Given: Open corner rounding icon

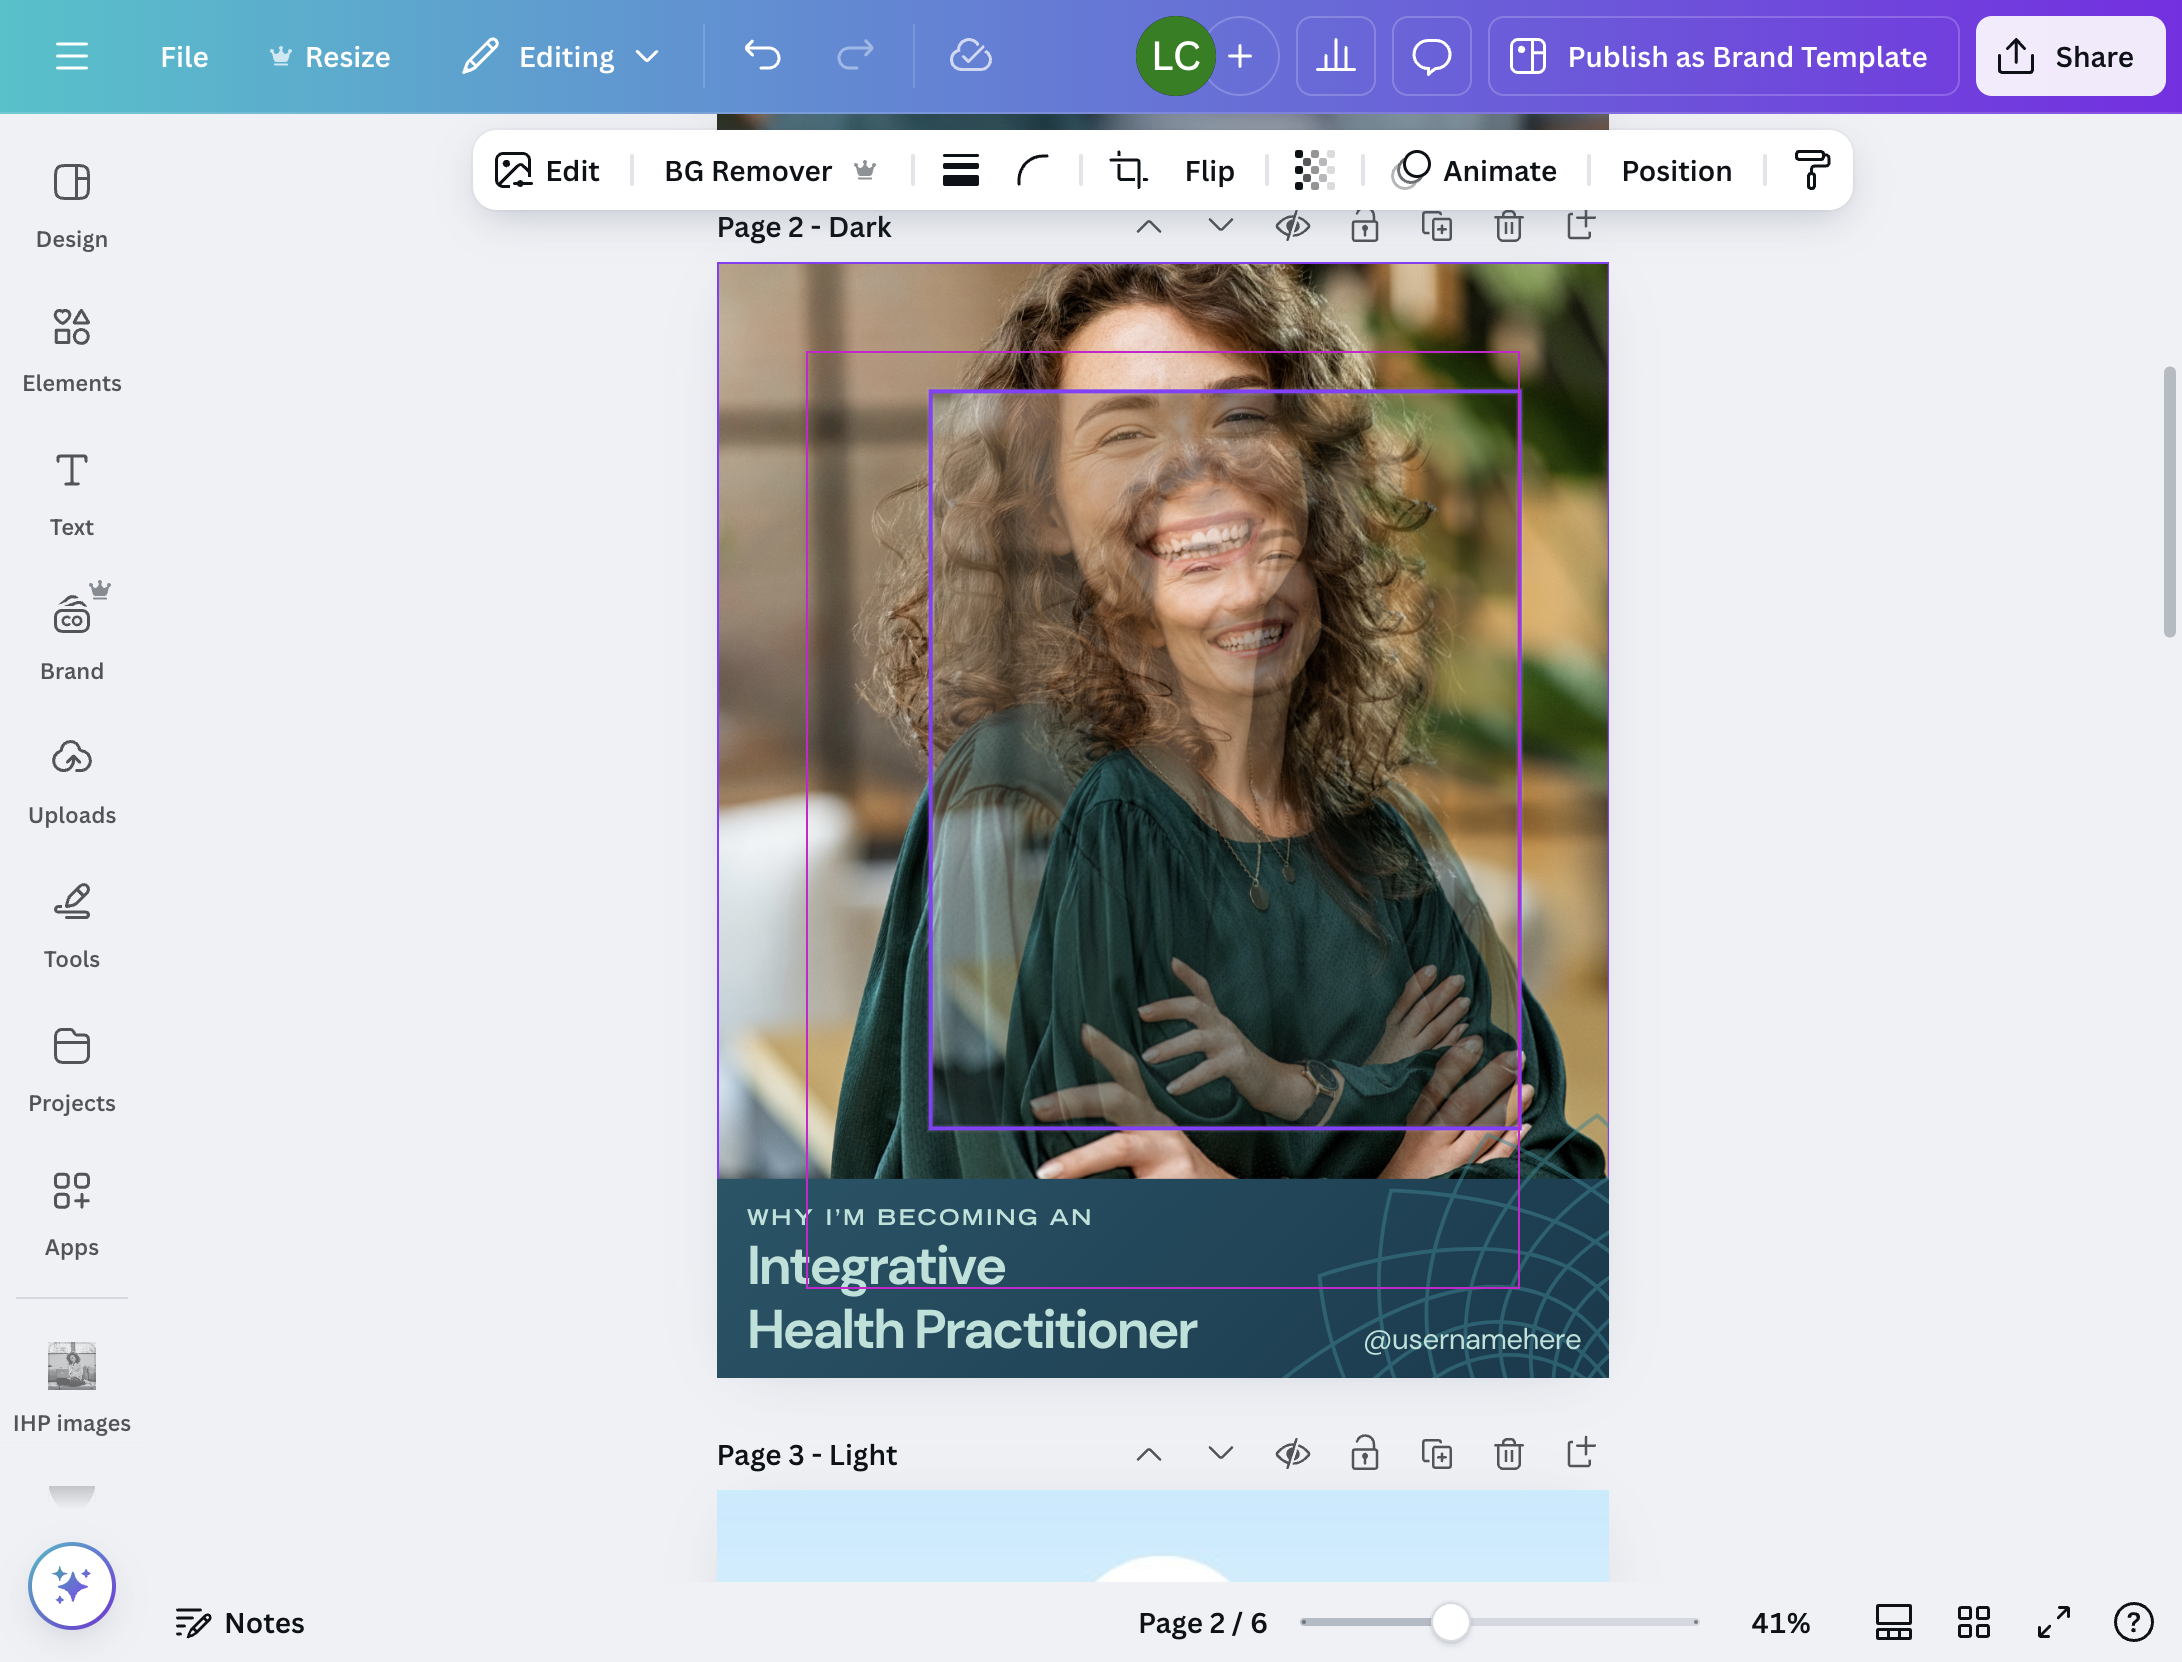Looking at the screenshot, I should point(1033,171).
